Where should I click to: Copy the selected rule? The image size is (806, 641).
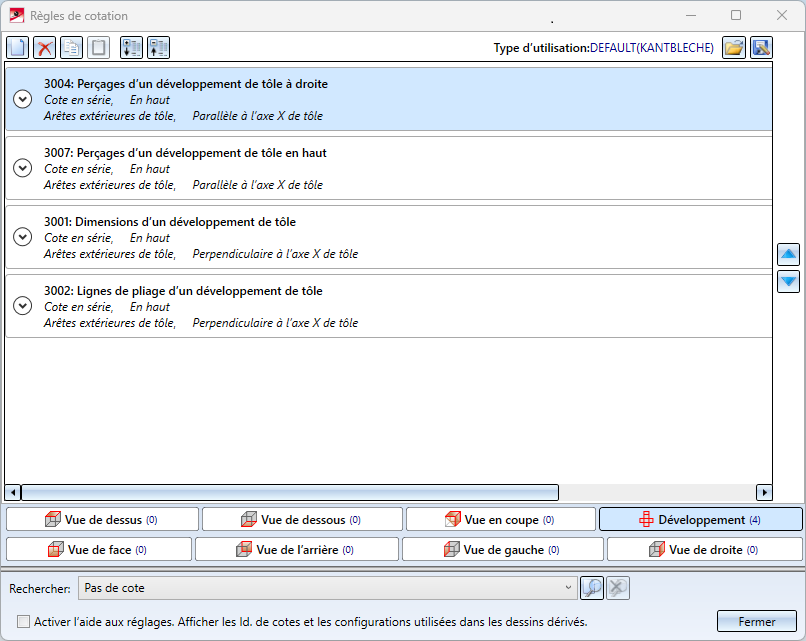click(71, 48)
